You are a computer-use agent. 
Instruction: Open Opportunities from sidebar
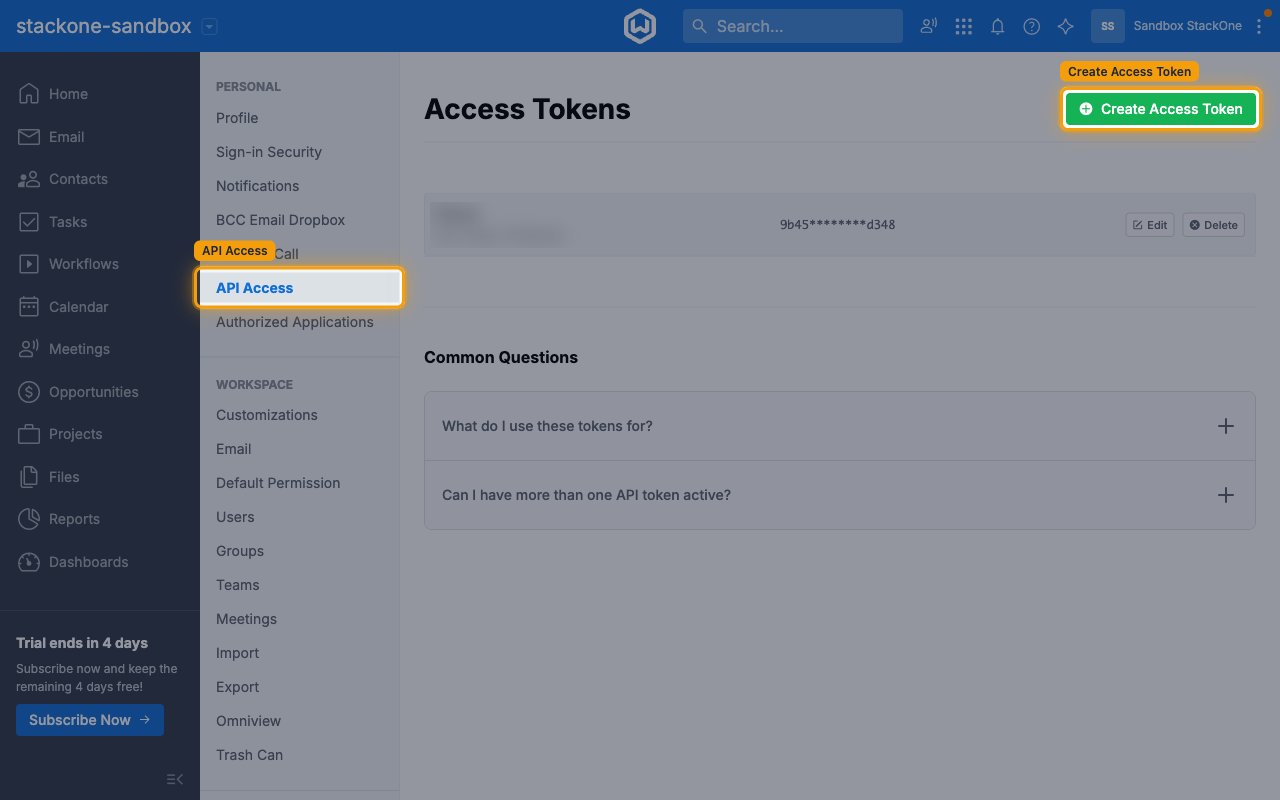click(79, 392)
